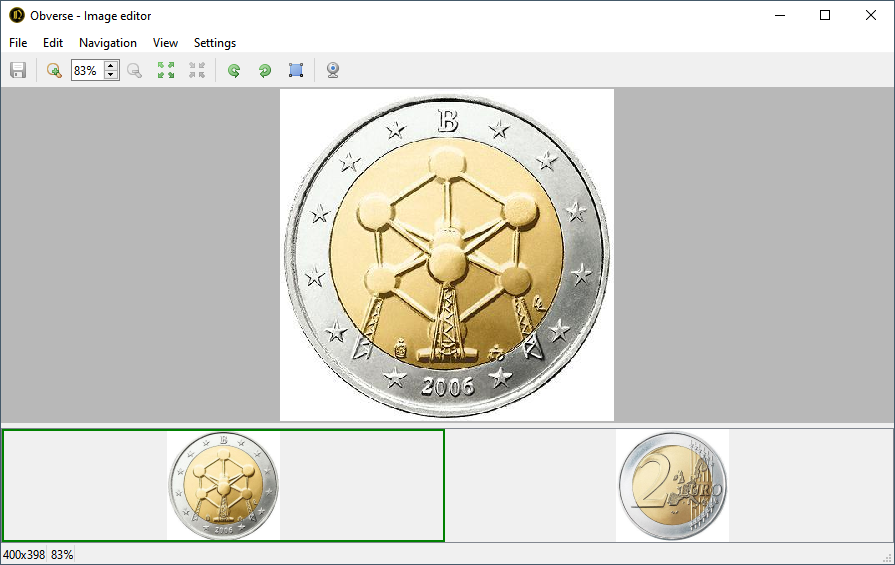
Task: Open the Navigation menu
Action: pos(108,43)
